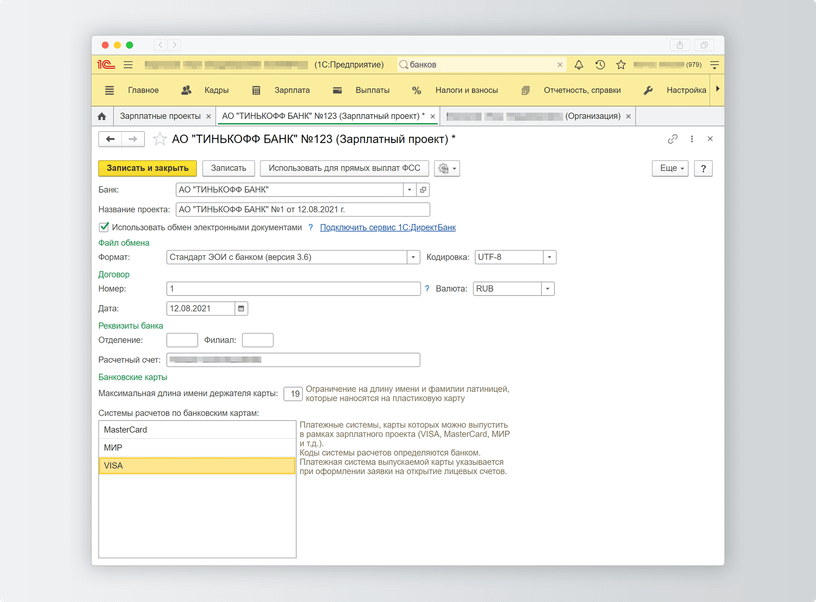Screen dimensions: 816x602
Task: Open the Еще dropdown menu
Action: click(670, 168)
